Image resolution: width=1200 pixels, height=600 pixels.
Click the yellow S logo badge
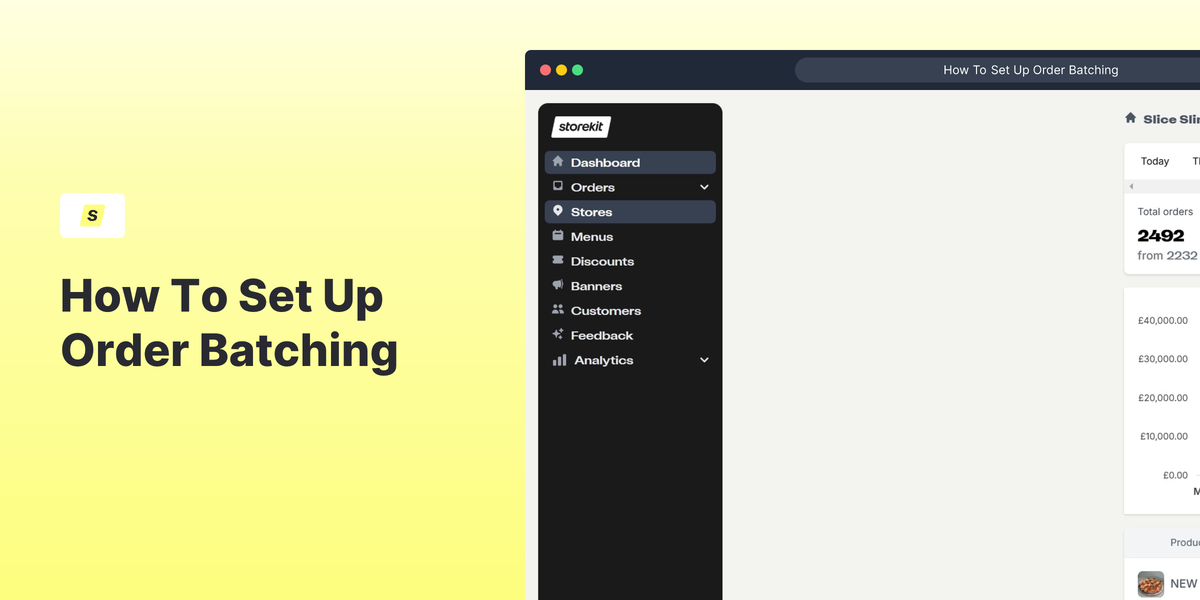click(92, 215)
